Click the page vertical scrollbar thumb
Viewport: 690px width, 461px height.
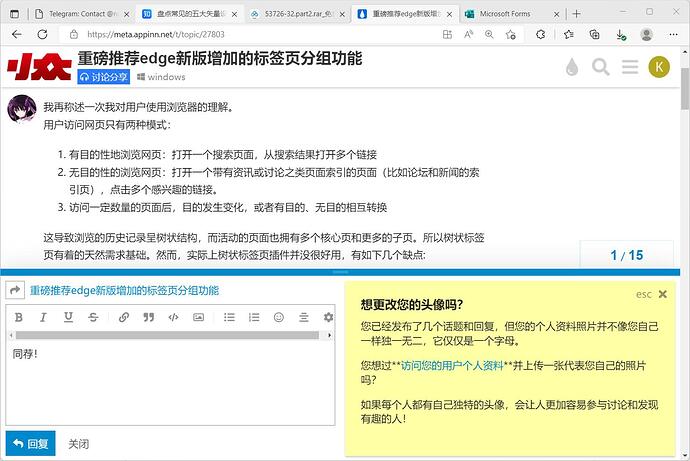pyautogui.click(x=685, y=88)
